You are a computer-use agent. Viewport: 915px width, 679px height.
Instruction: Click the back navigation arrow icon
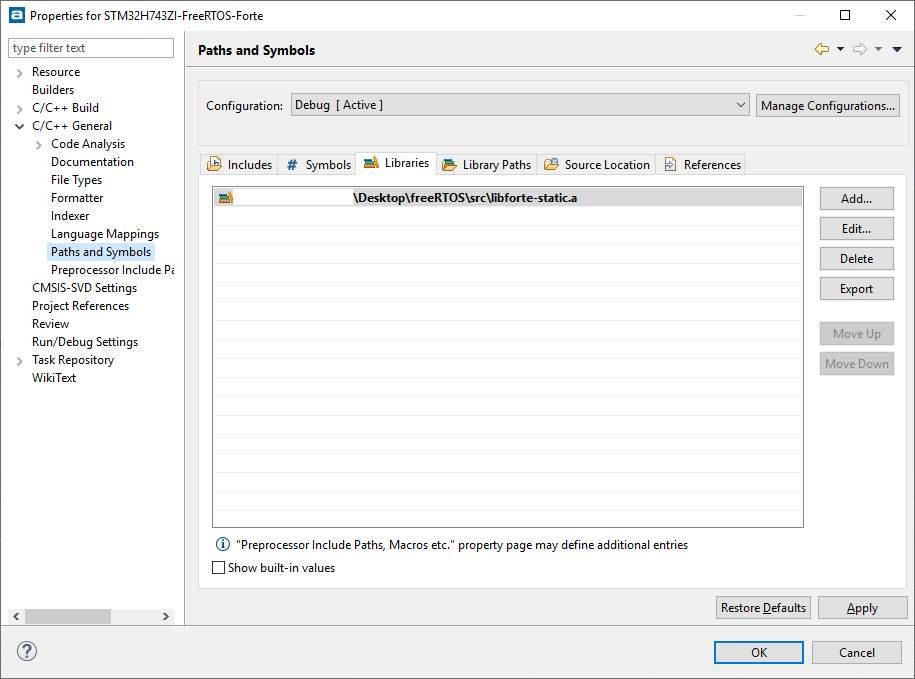pyautogui.click(x=822, y=50)
